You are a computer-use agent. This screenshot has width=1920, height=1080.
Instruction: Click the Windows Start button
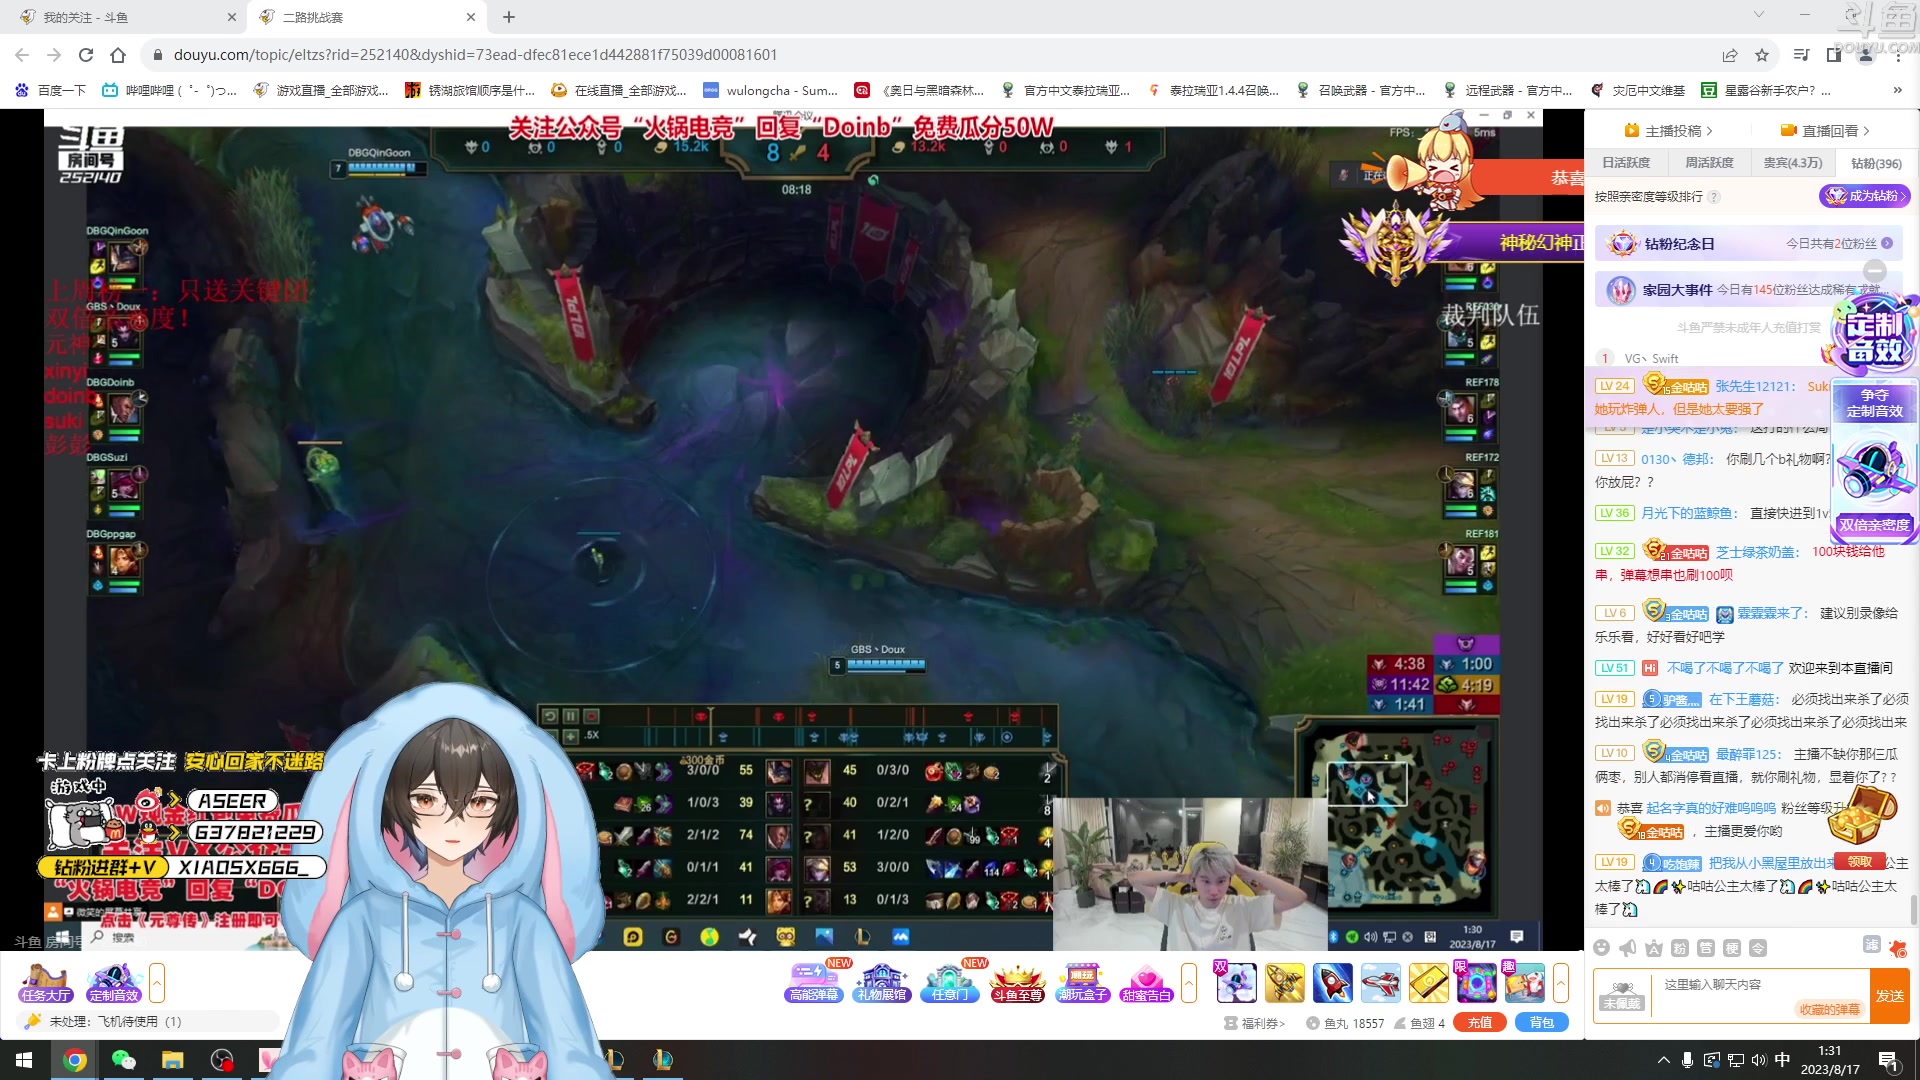coord(24,1060)
